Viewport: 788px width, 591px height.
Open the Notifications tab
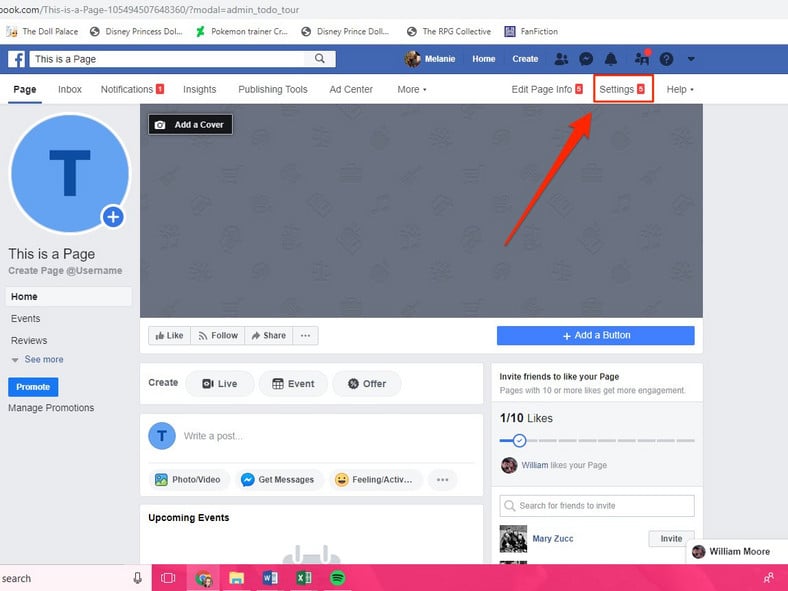coord(132,89)
